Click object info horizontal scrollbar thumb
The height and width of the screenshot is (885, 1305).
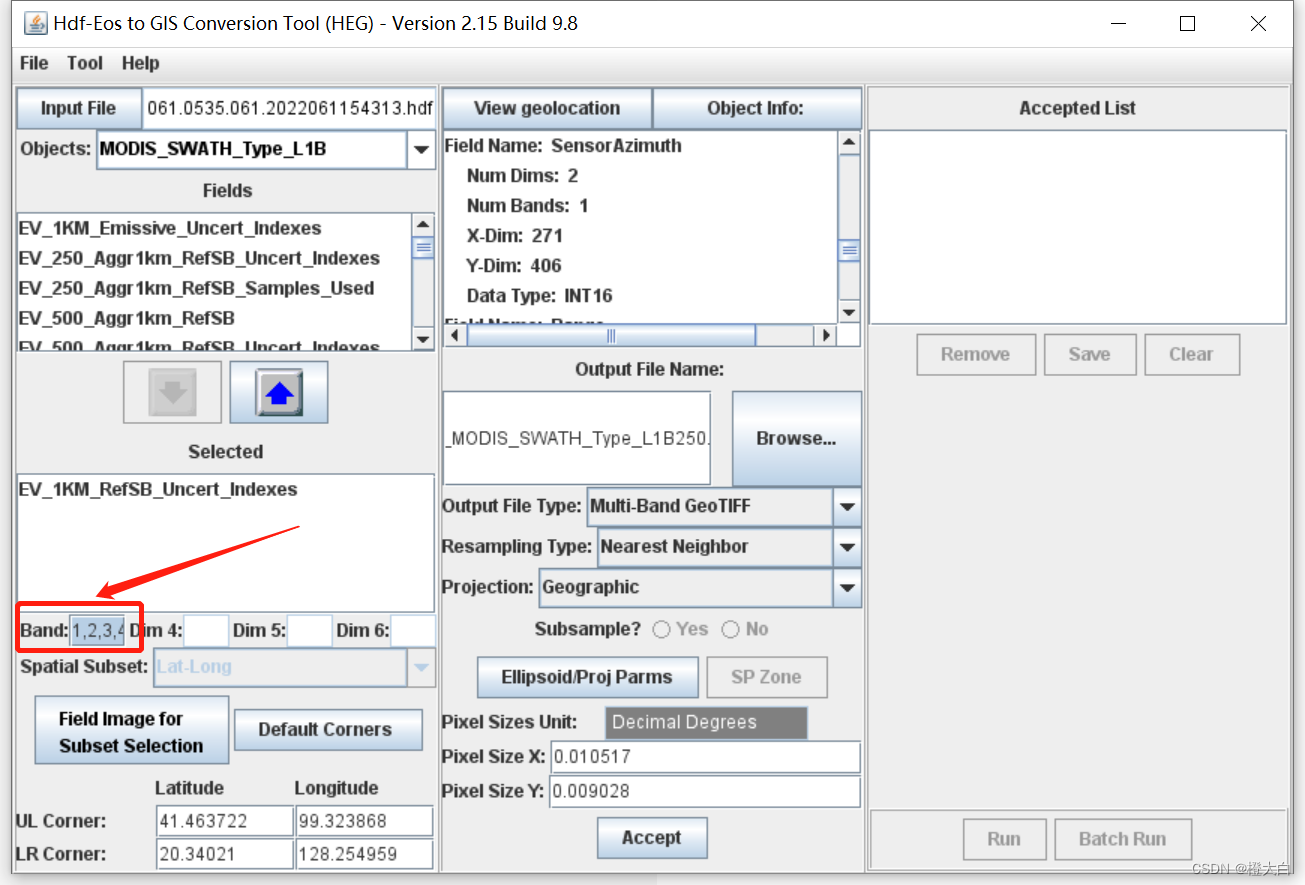612,335
